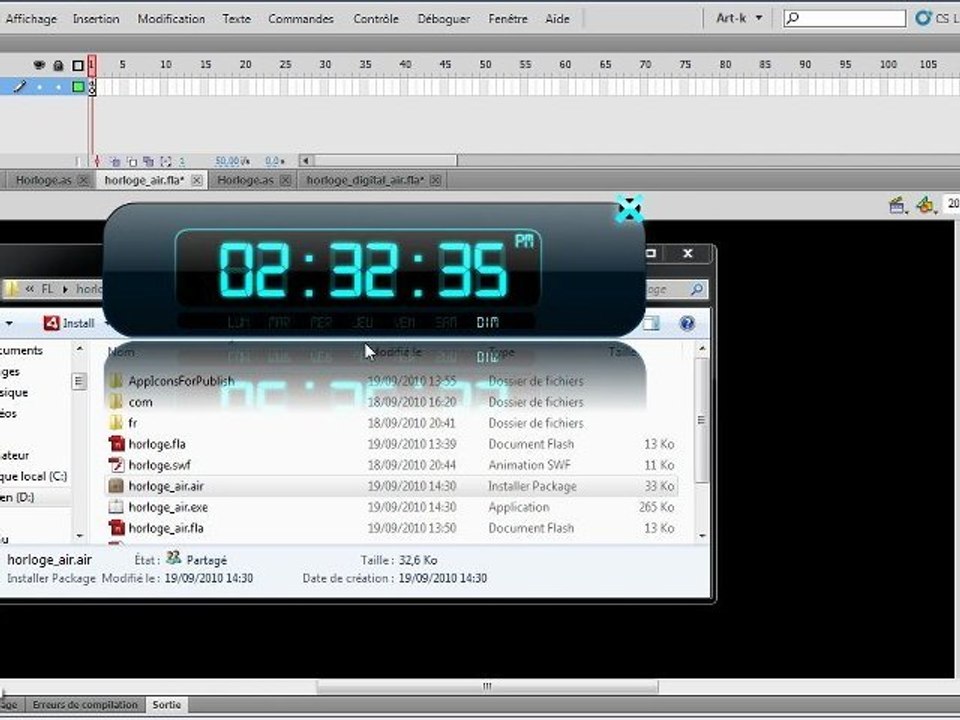Click the PM indicator on clock
Image resolution: width=960 pixels, height=720 pixels.
coord(524,241)
